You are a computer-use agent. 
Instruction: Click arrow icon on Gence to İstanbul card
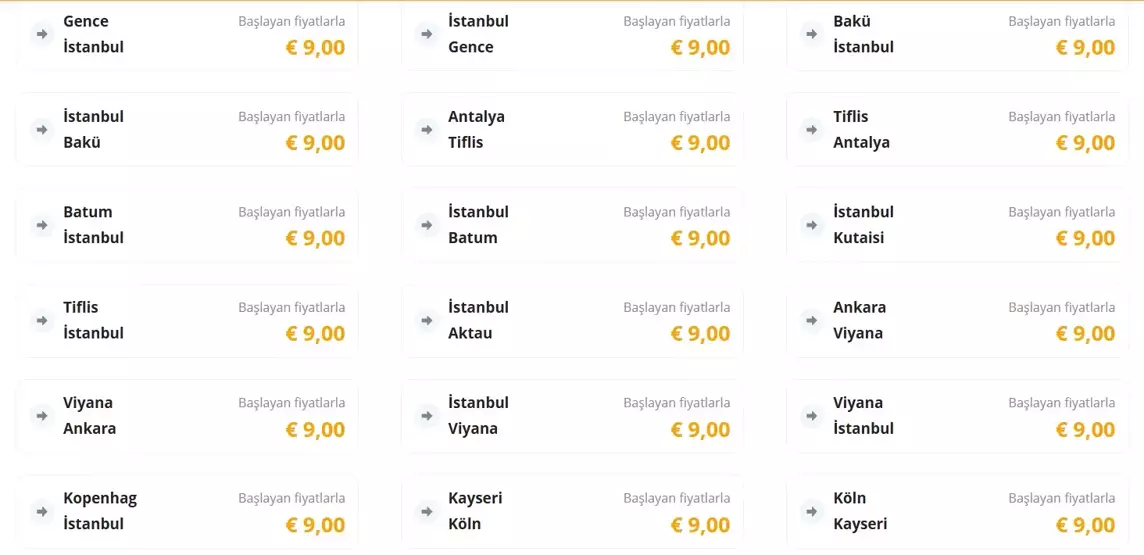click(42, 34)
